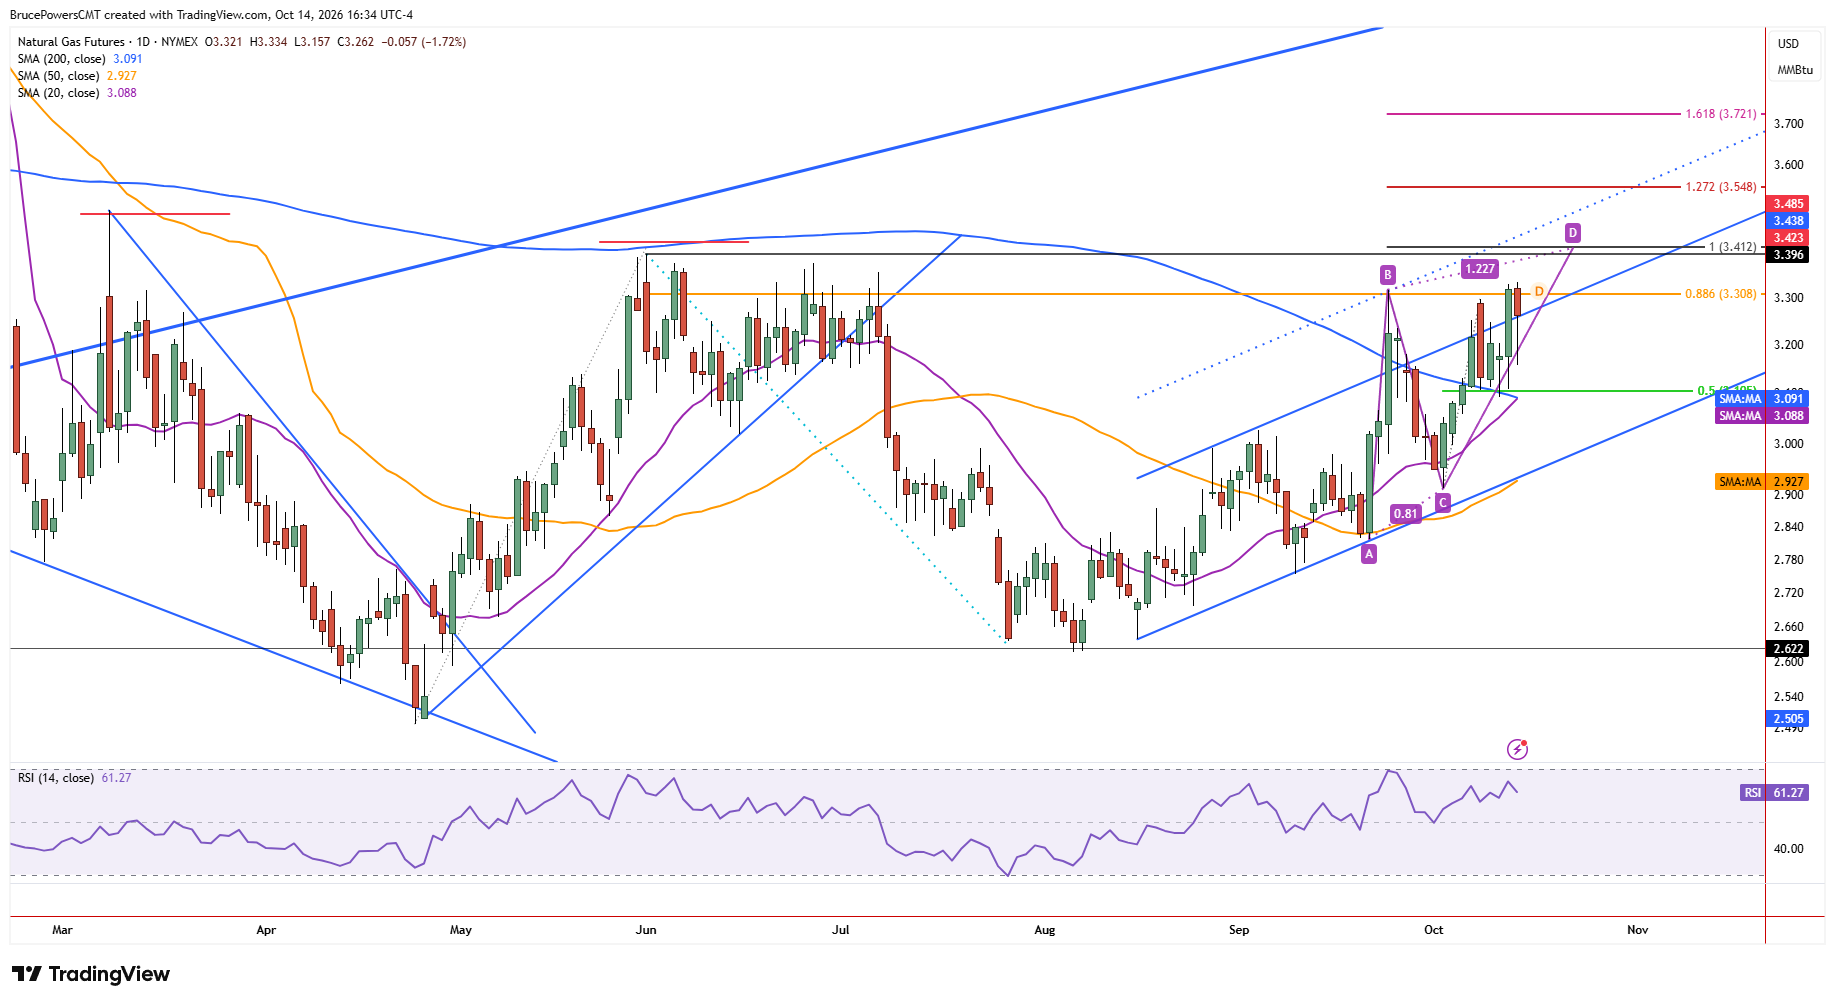This screenshot has height=1004, width=1835.
Task: Click the black 3.396 price tag
Action: pos(1788,255)
